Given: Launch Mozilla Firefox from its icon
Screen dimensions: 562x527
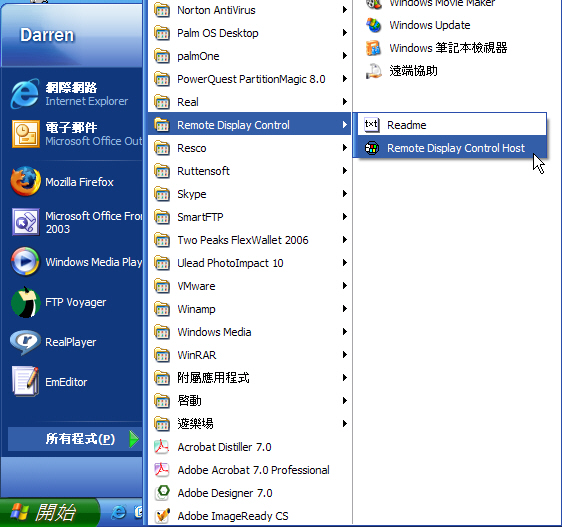Looking at the screenshot, I should [x=25, y=181].
